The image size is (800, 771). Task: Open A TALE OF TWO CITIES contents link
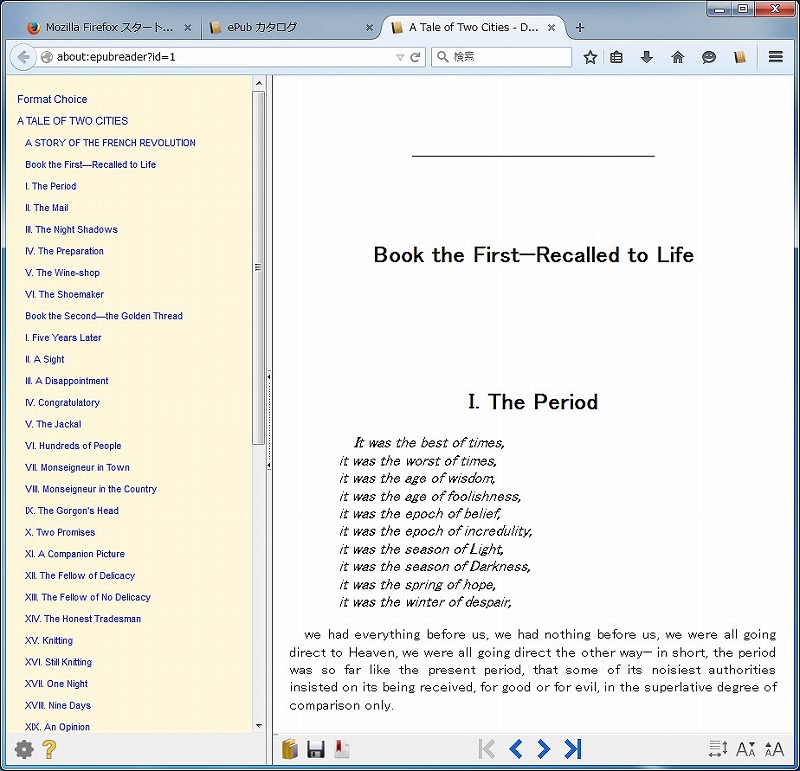coord(72,121)
